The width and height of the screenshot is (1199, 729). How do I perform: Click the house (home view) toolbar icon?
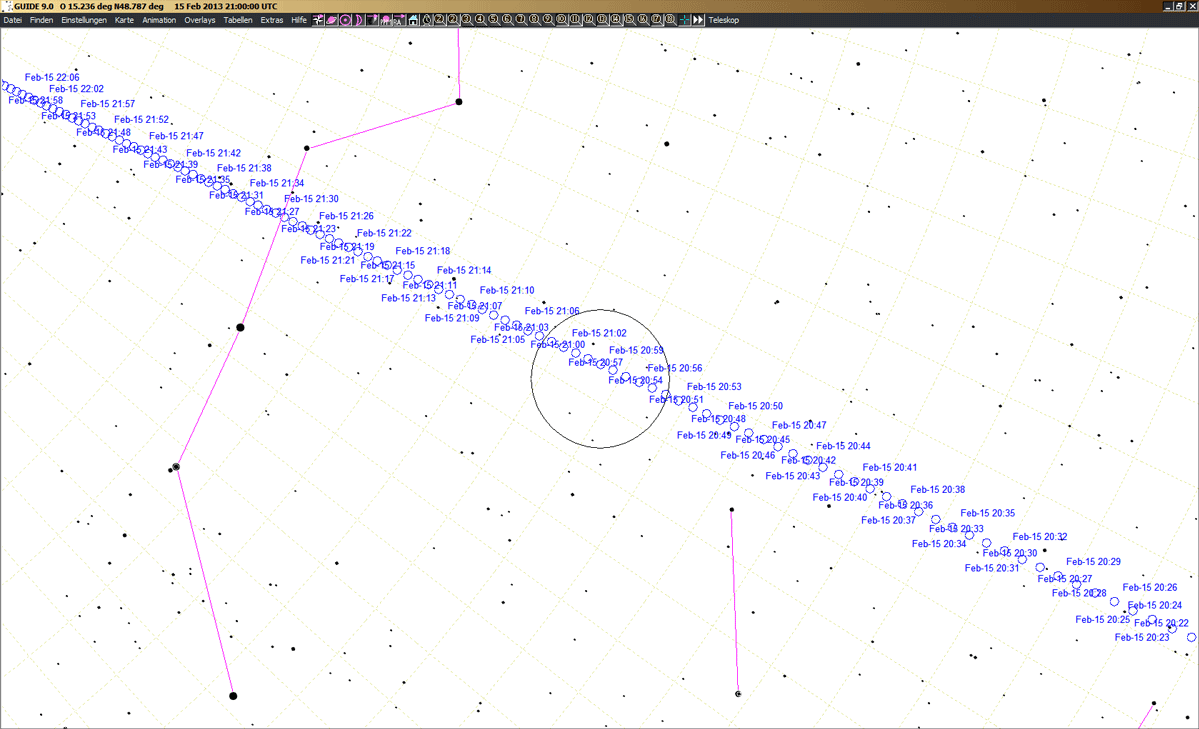[413, 20]
